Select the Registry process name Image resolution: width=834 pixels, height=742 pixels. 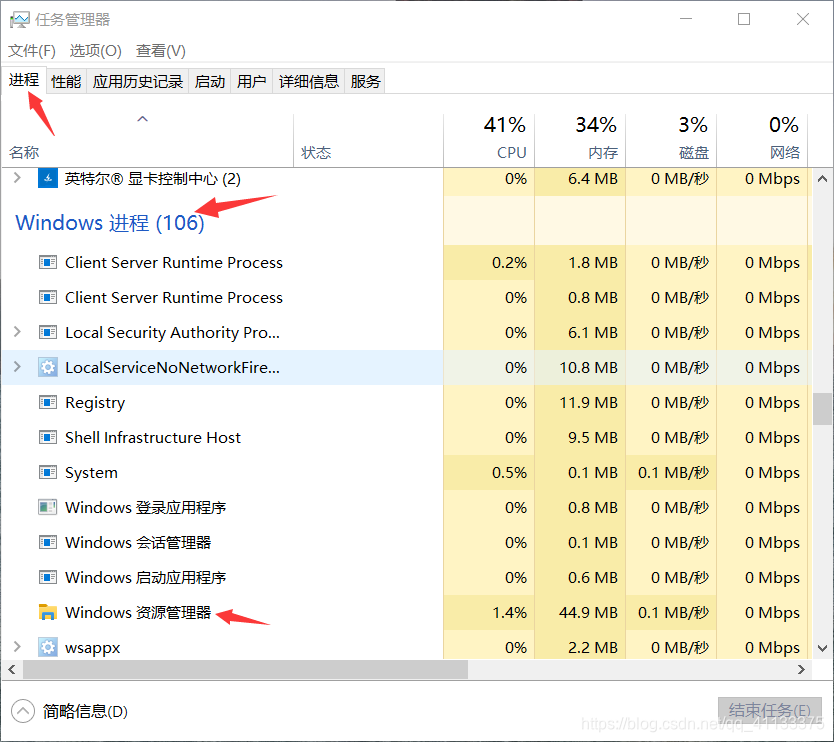tap(95, 403)
